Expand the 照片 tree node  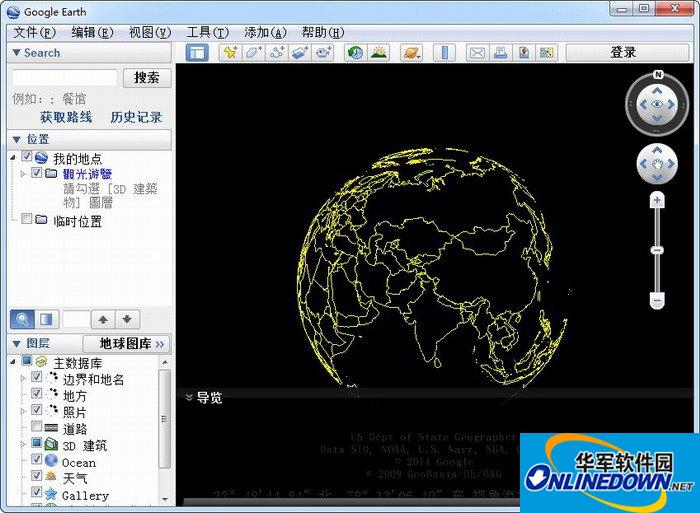[23, 411]
